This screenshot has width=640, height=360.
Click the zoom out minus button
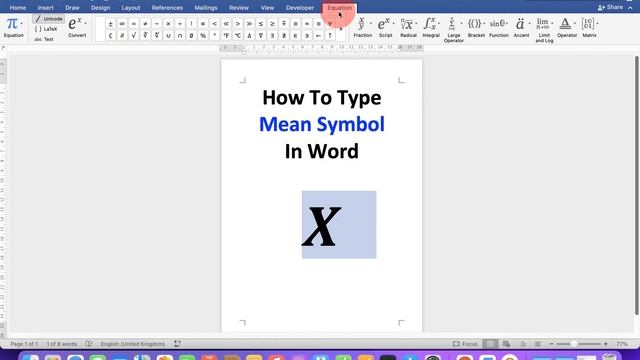pyautogui.click(x=551, y=344)
